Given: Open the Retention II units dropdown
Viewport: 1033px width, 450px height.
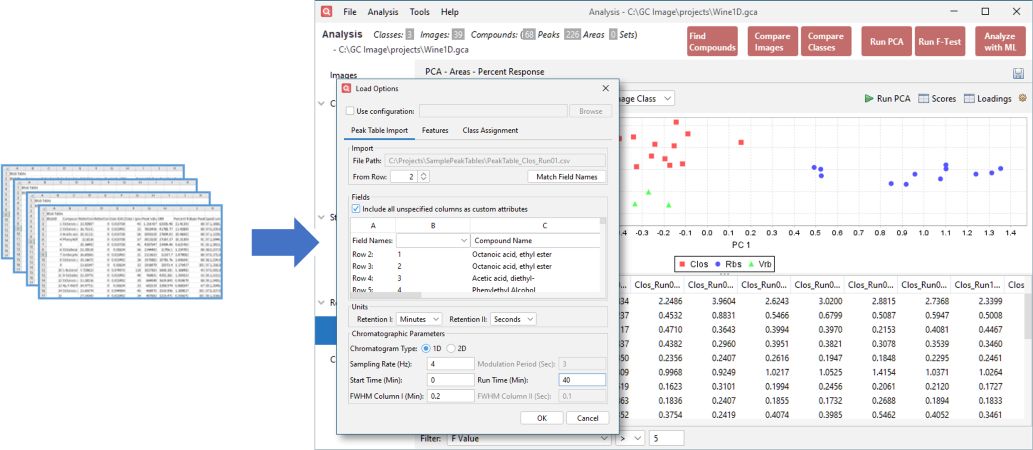Looking at the screenshot, I should [x=513, y=319].
